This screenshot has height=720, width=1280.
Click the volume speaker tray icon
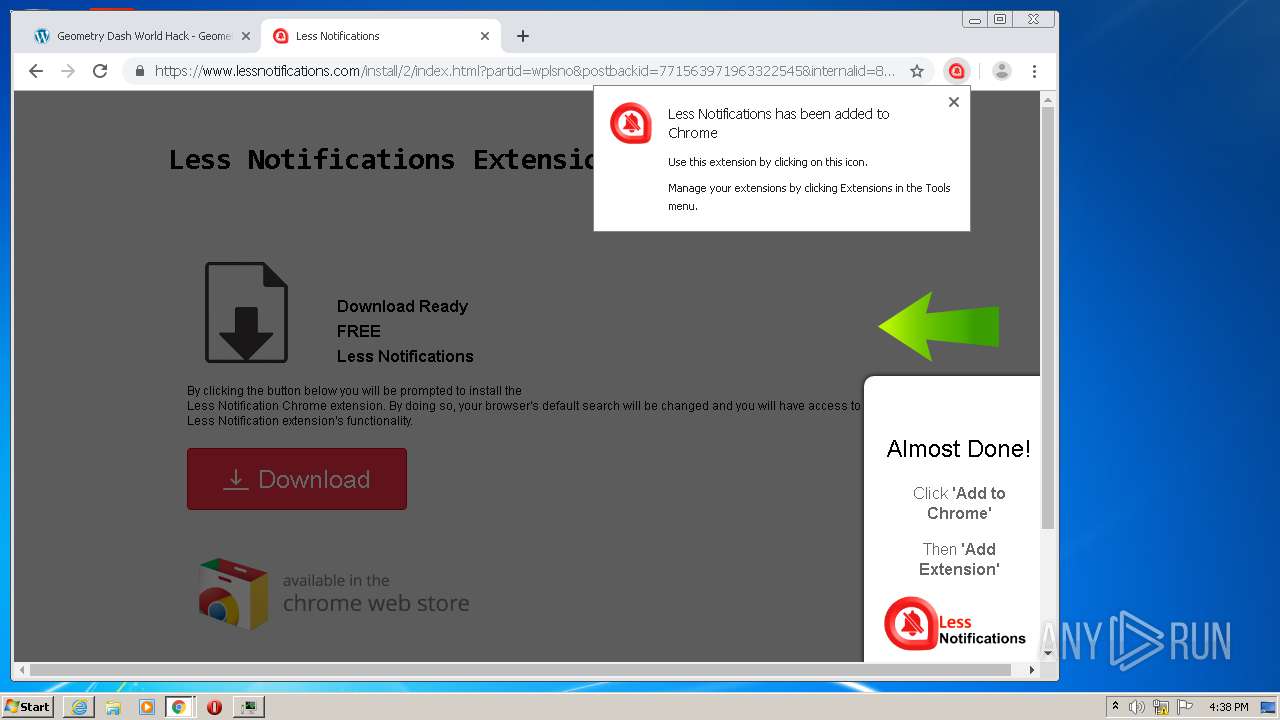pos(1137,707)
